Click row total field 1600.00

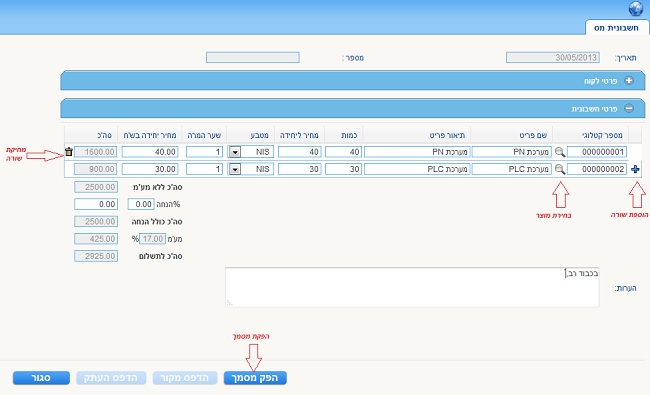point(96,152)
